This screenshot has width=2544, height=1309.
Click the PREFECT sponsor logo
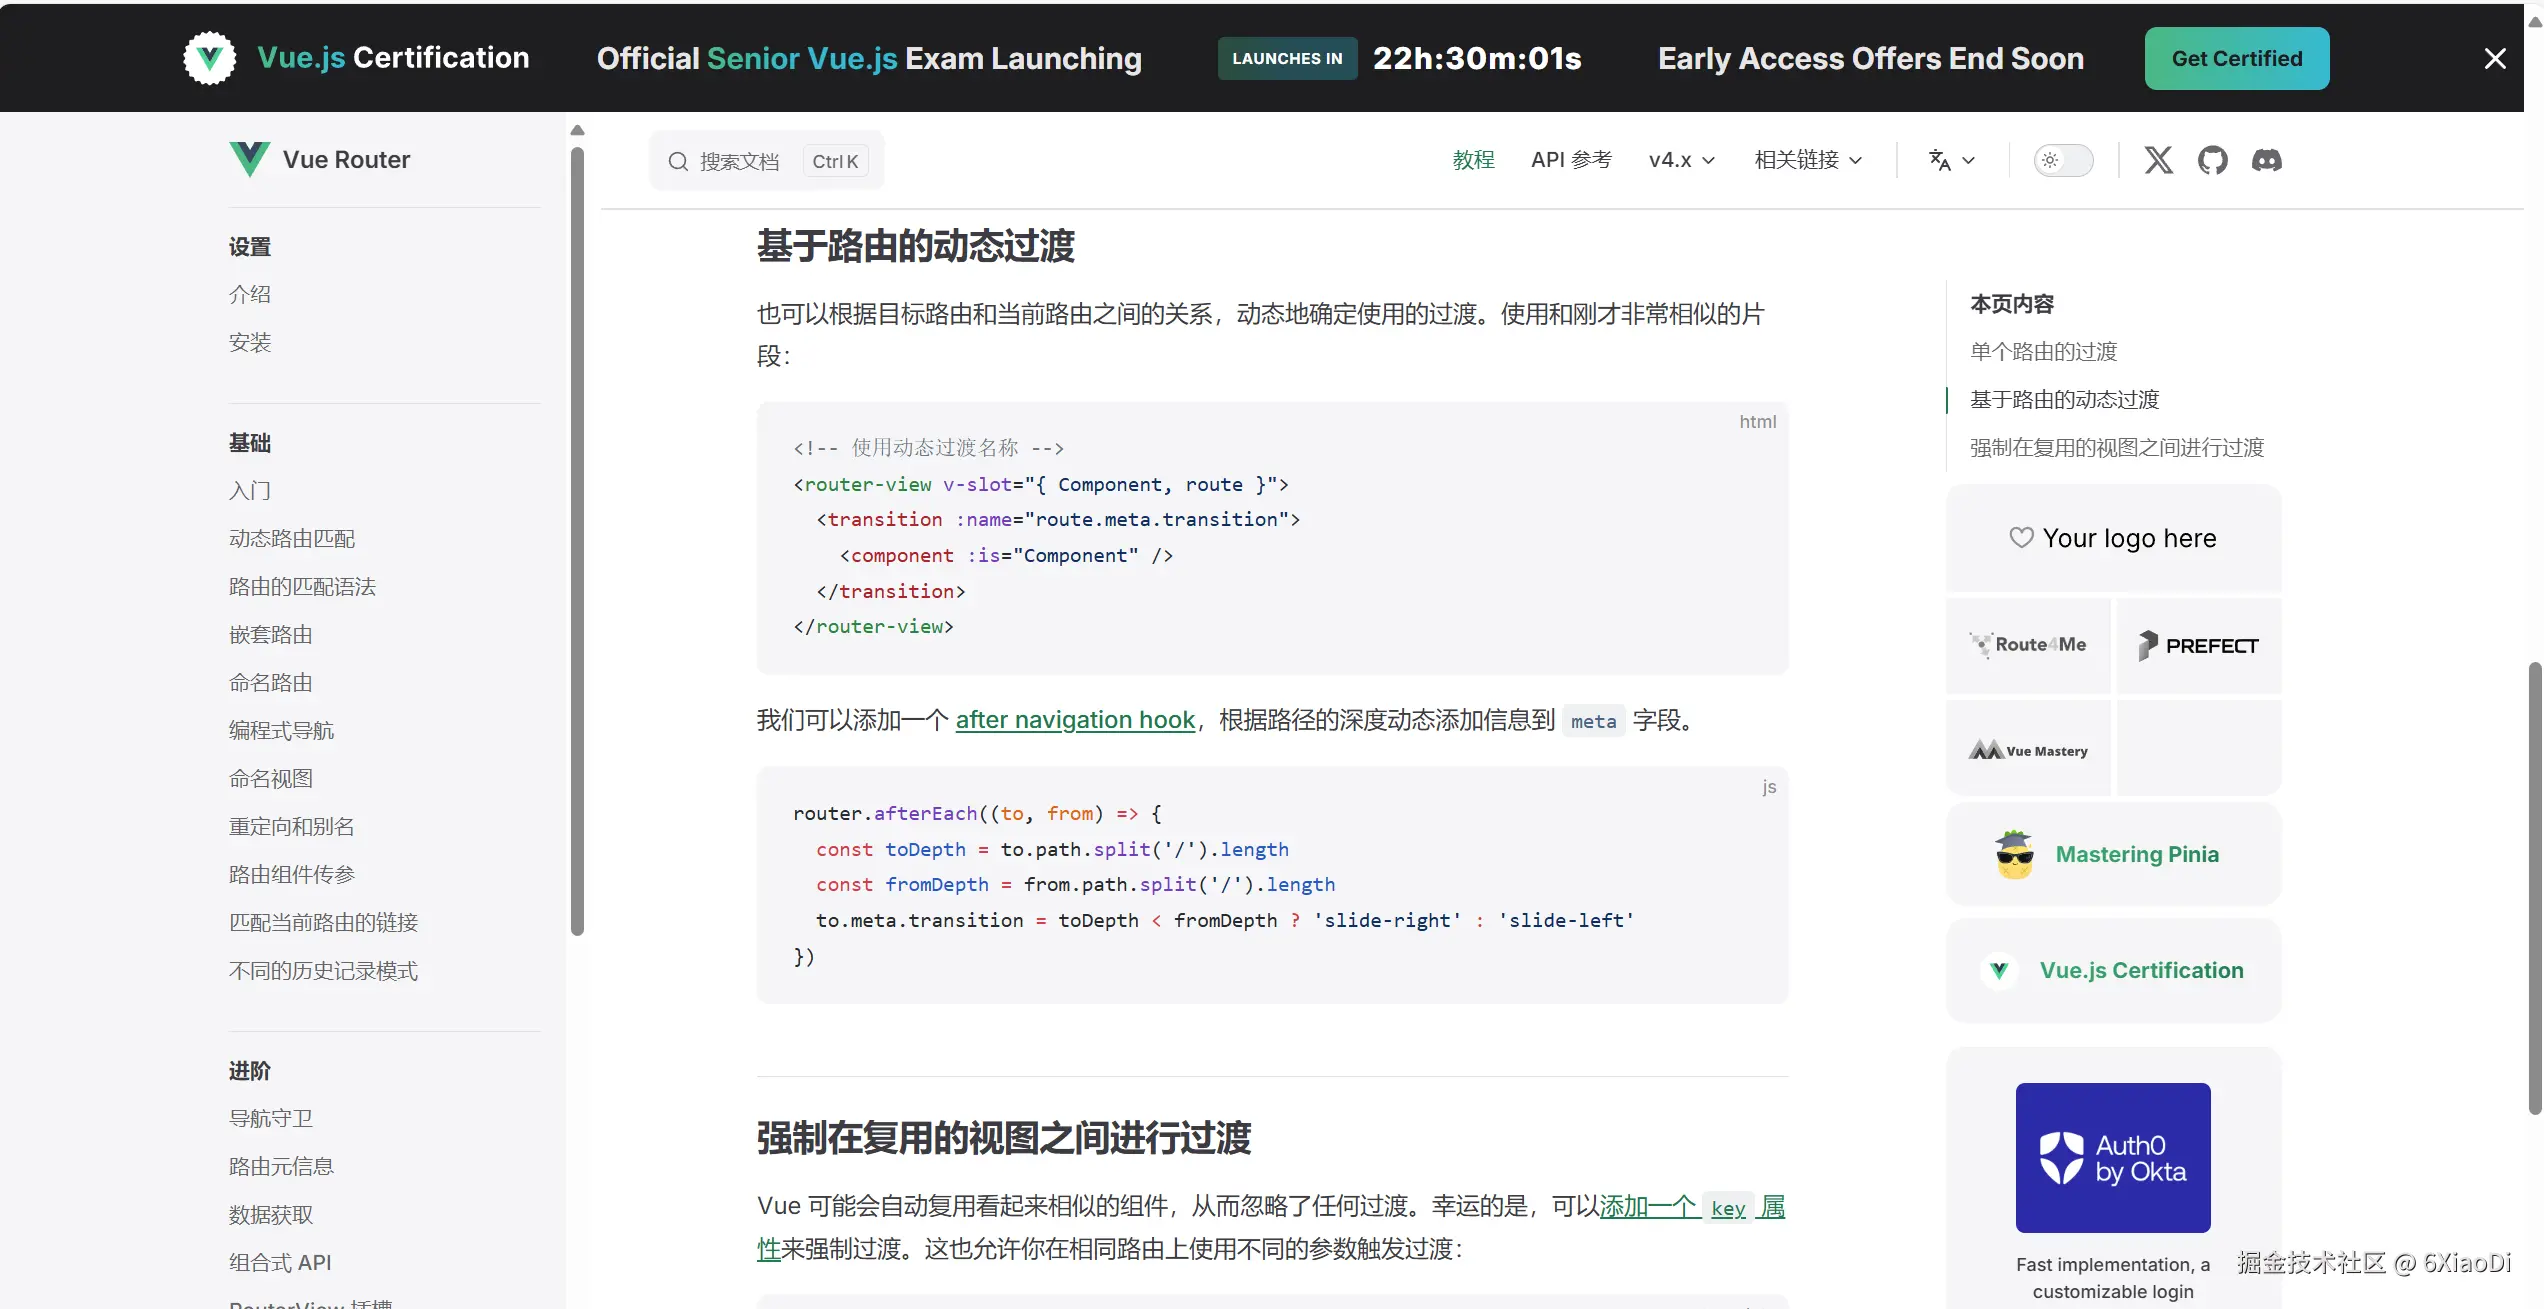coord(2198,645)
